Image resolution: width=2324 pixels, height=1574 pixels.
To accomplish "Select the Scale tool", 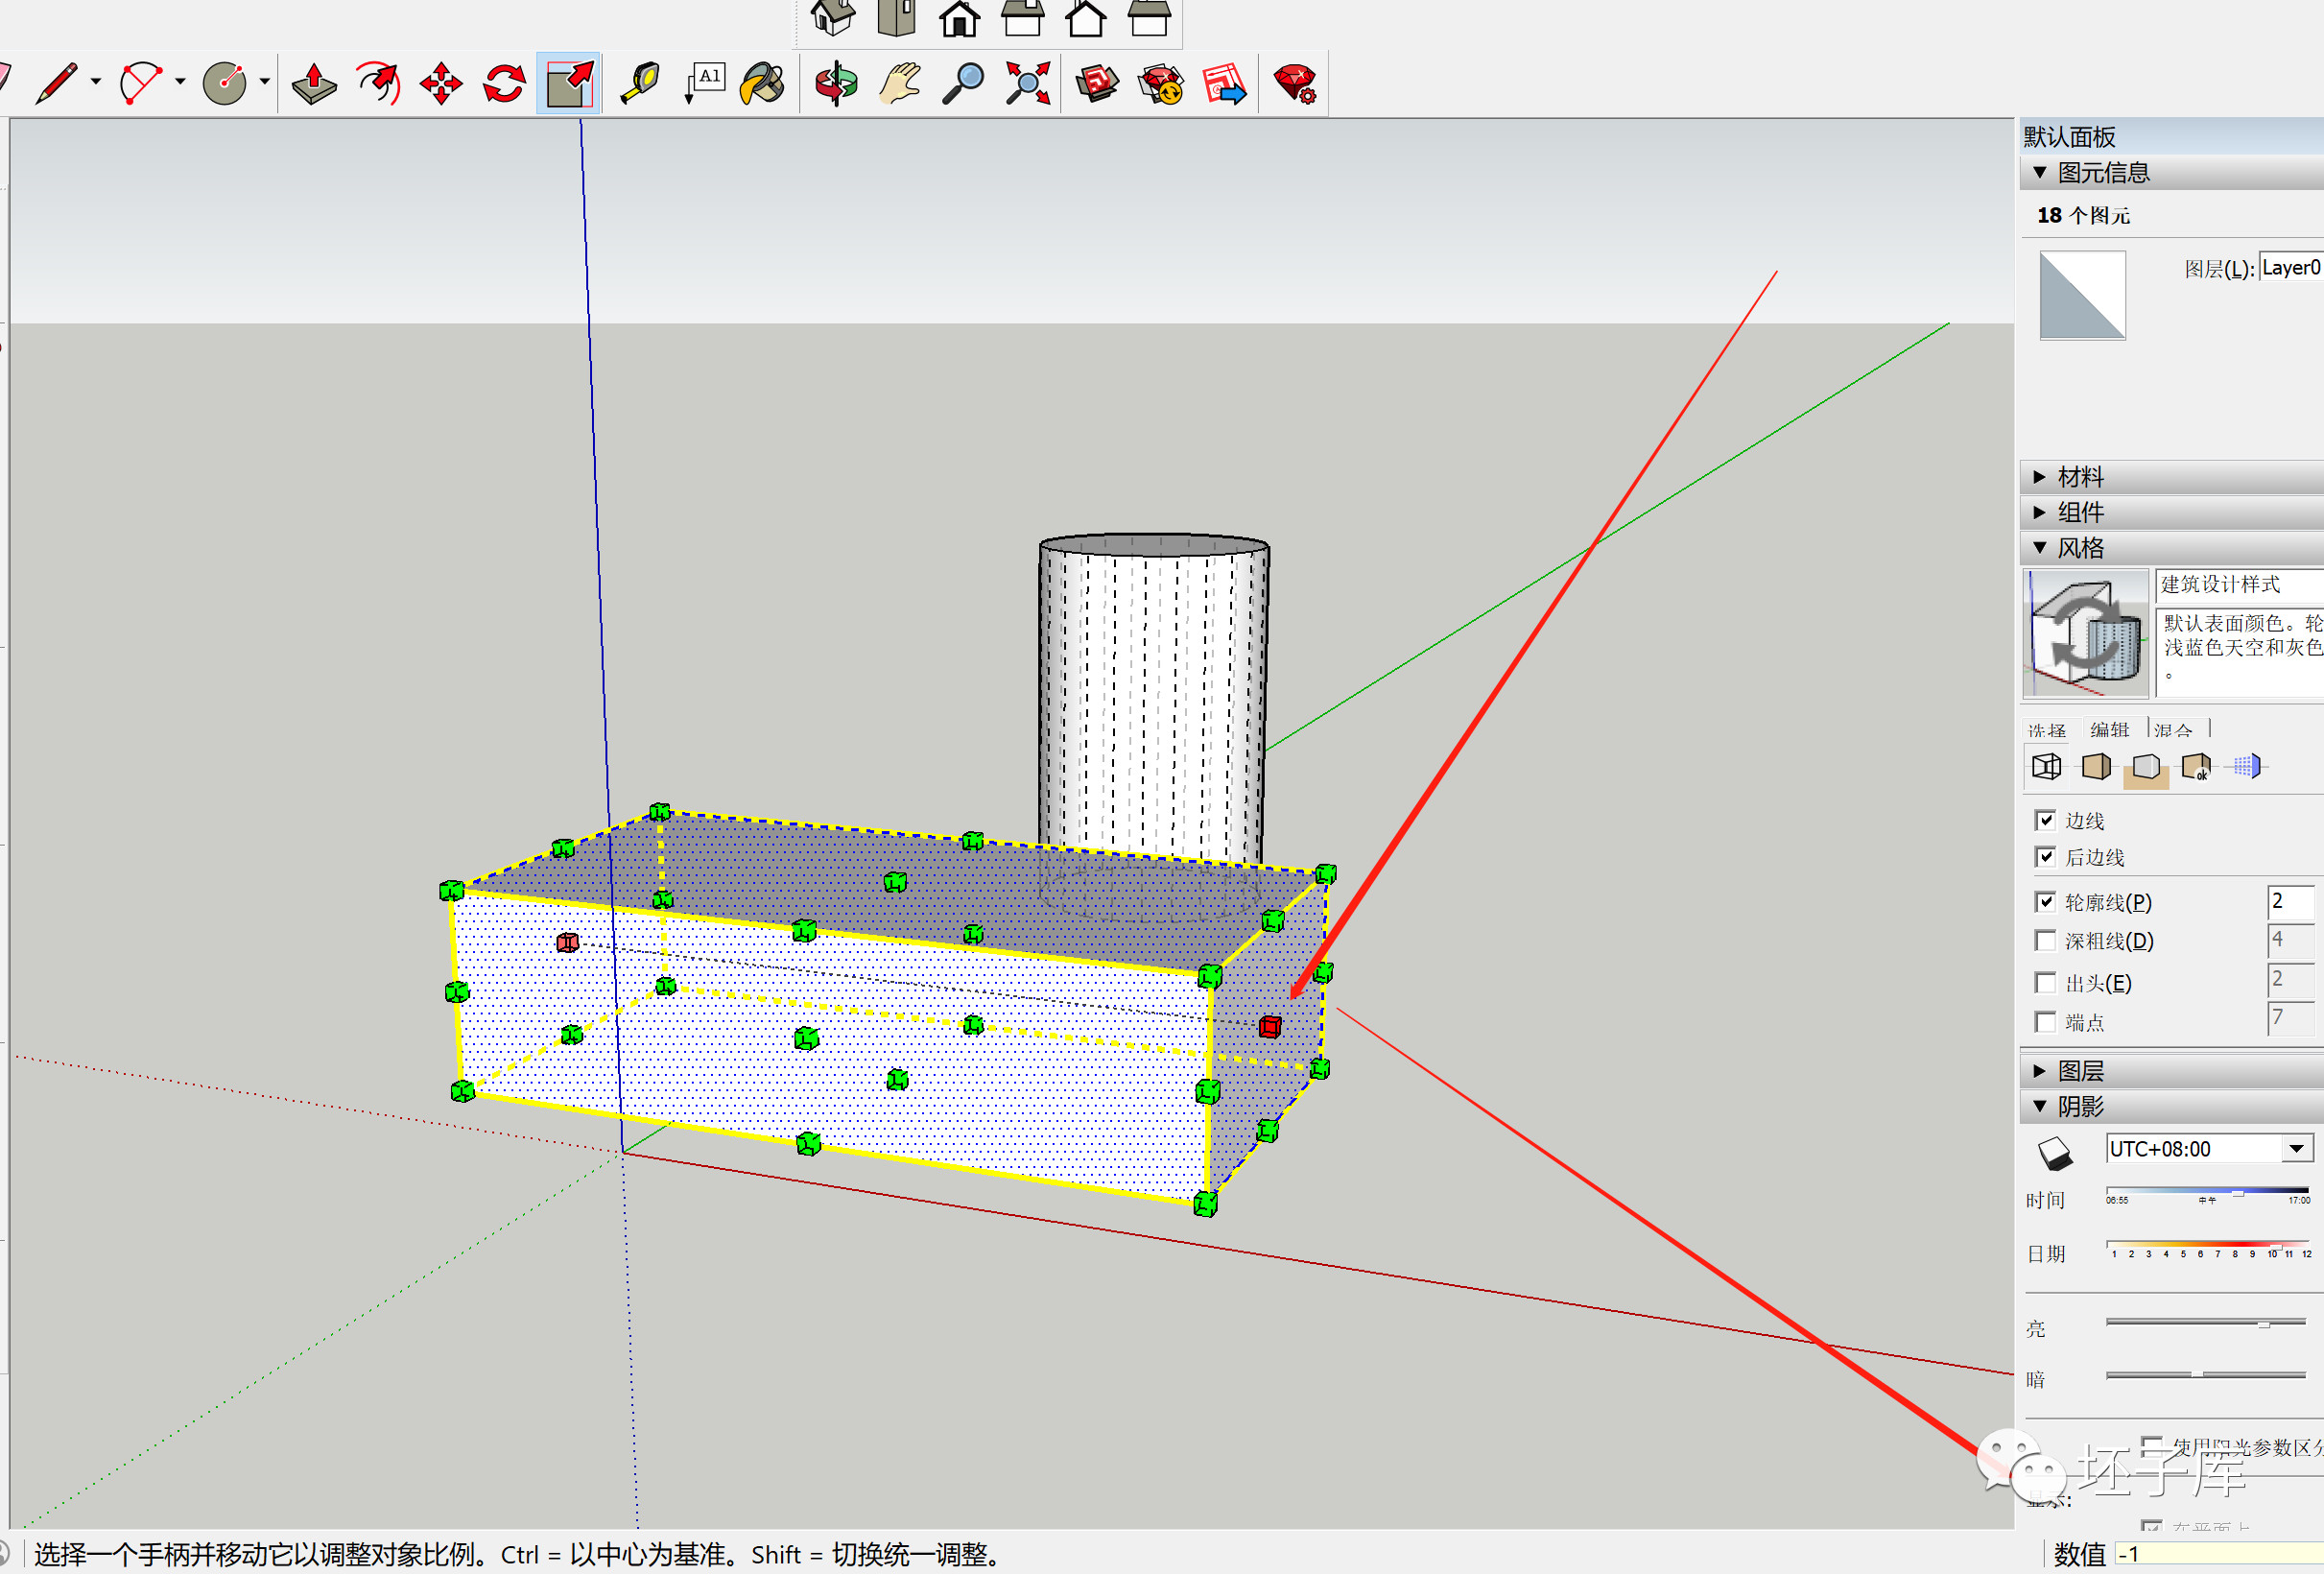I will (568, 83).
